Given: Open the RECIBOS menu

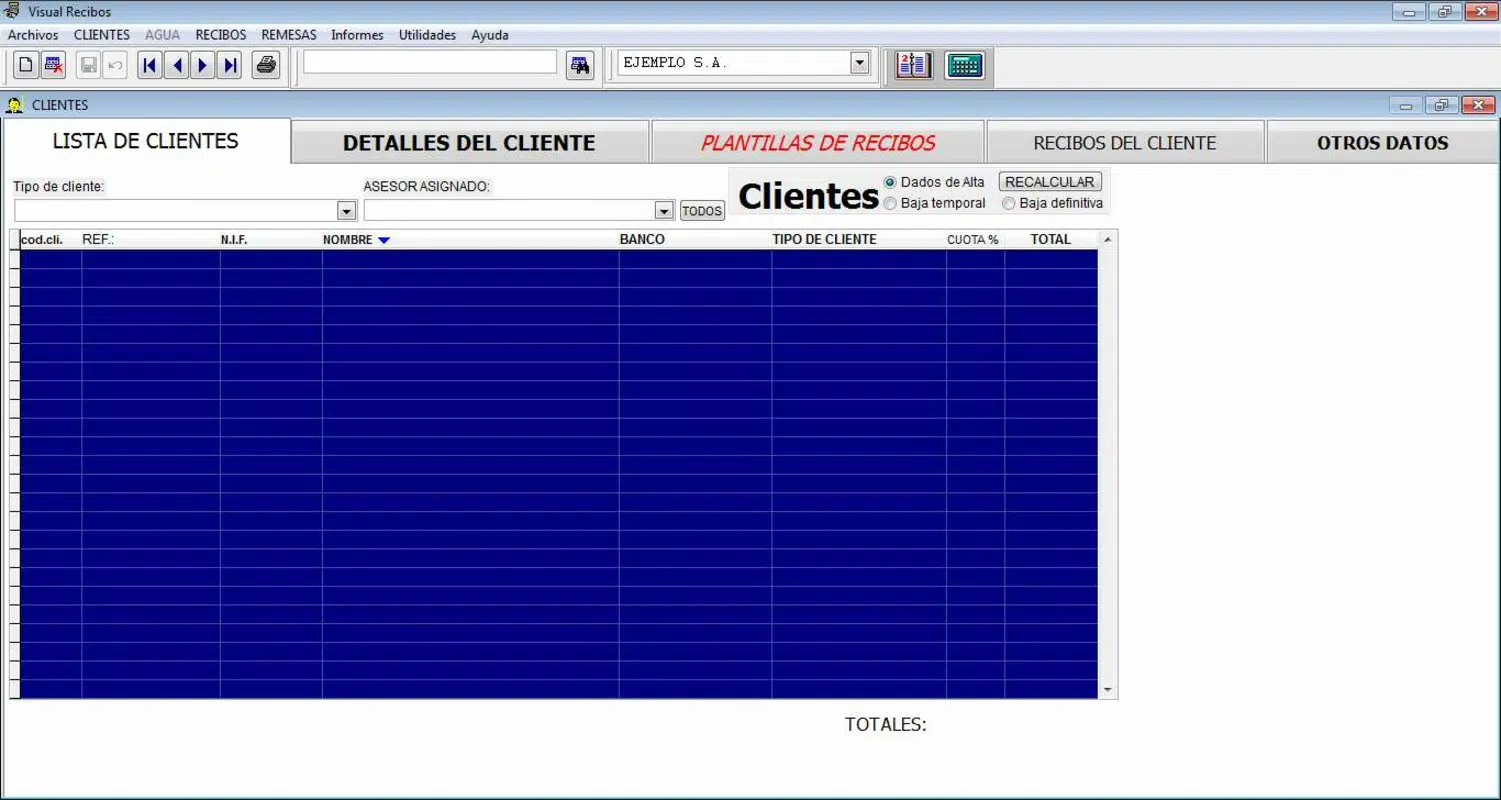Looking at the screenshot, I should pyautogui.click(x=221, y=35).
